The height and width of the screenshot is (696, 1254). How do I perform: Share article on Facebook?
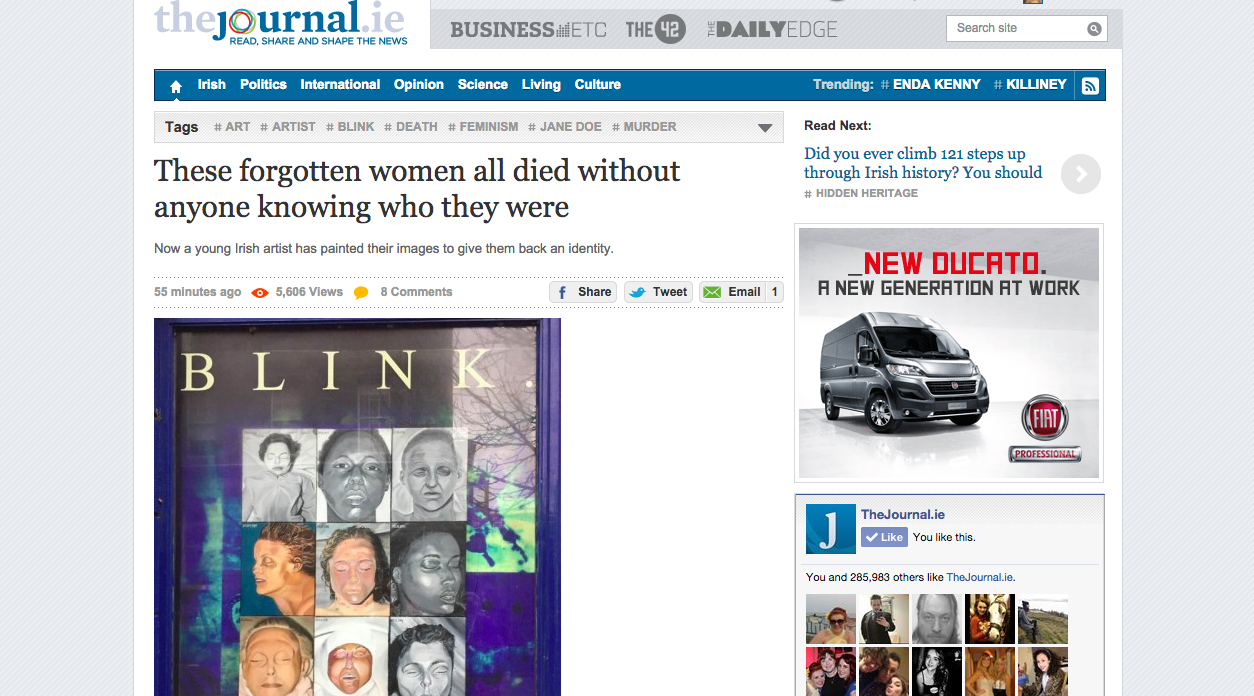[x=583, y=292]
